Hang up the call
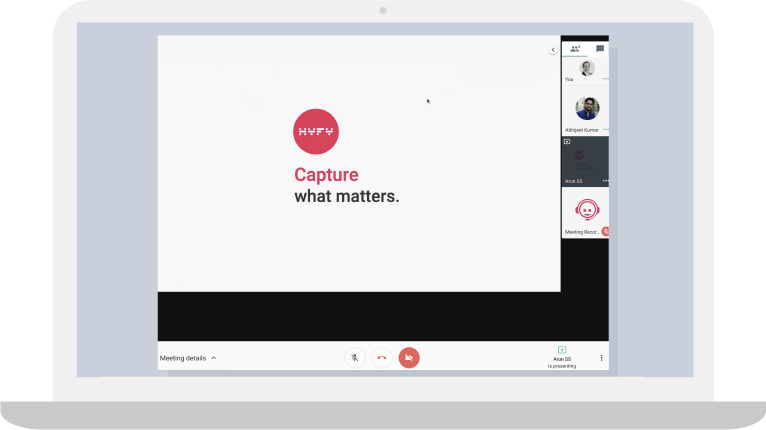The width and height of the screenshot is (766, 430). point(382,358)
